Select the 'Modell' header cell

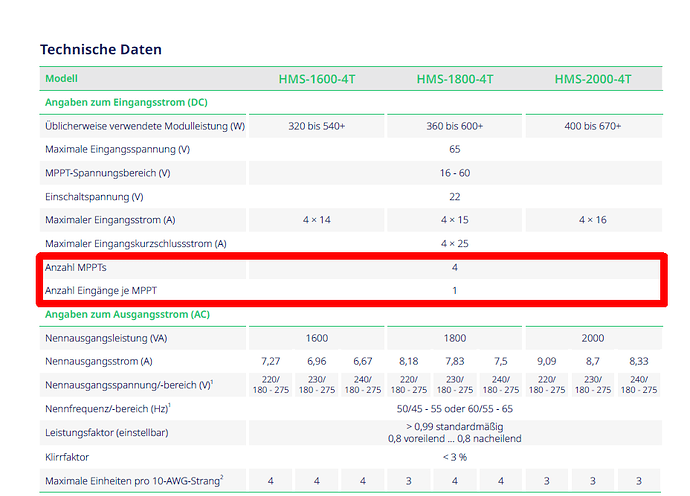click(61, 79)
